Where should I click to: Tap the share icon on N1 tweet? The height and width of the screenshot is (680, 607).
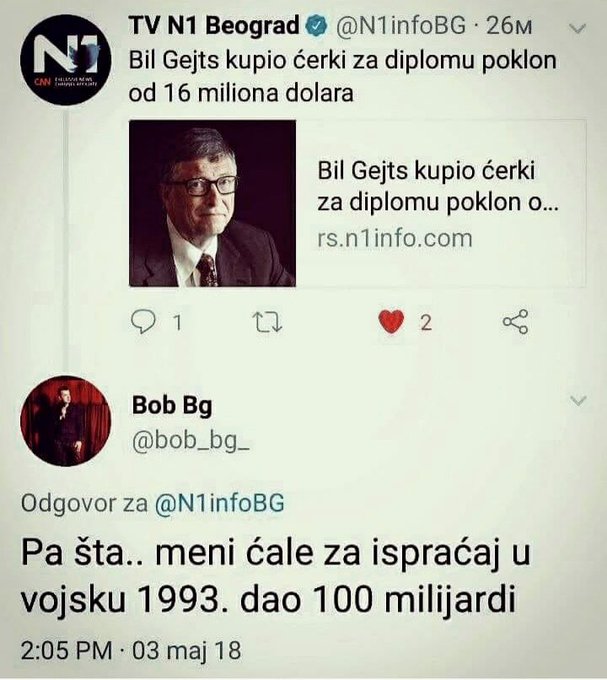(516, 322)
